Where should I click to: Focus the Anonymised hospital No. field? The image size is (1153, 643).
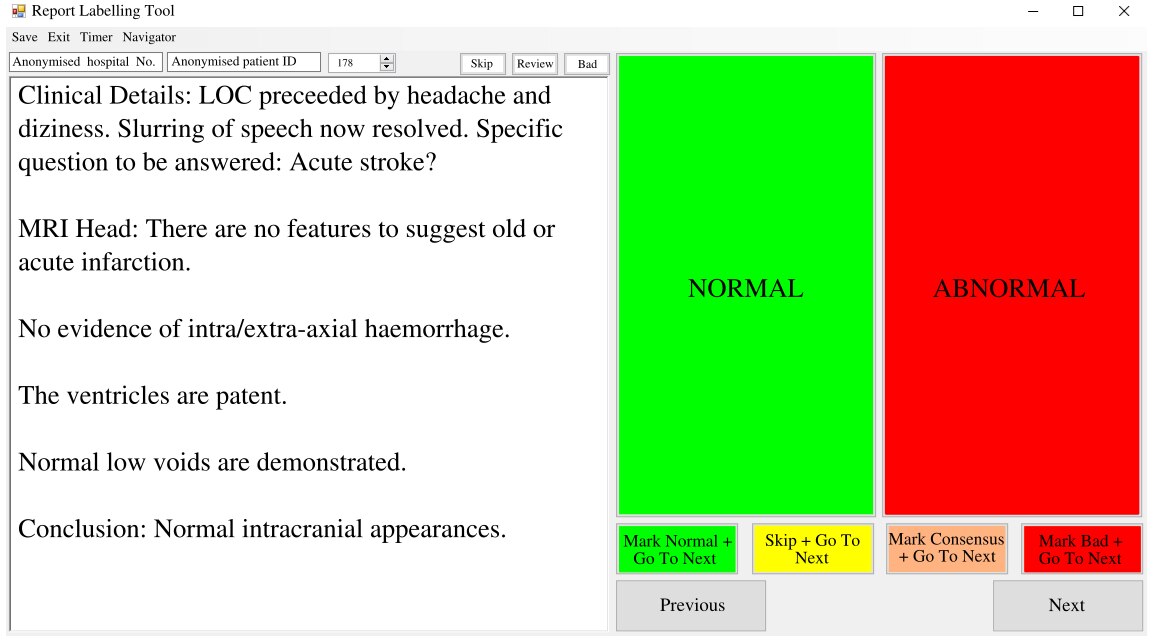point(85,63)
